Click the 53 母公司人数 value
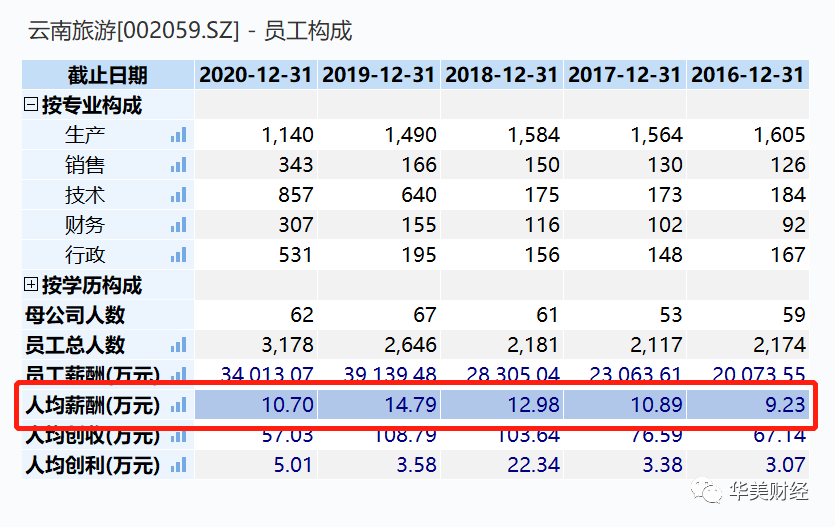Viewport: 835px width, 527px height. [671, 315]
